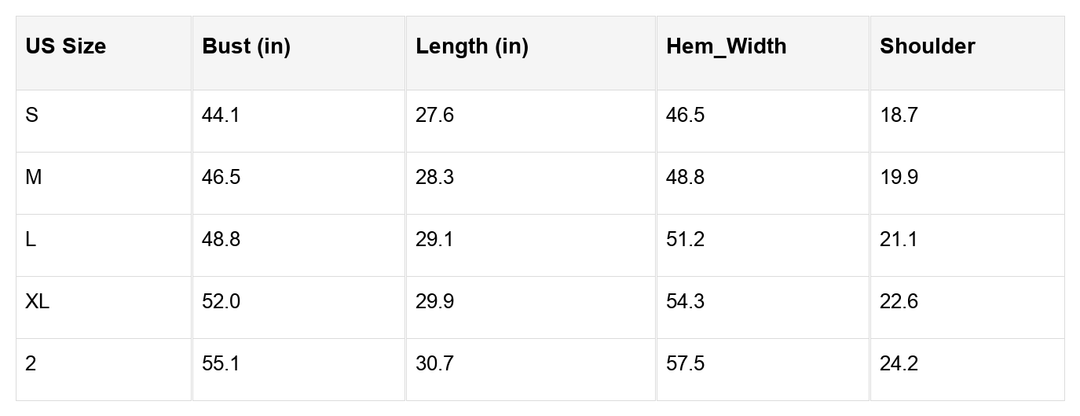Click shoulder value 22.6 for XL
The height and width of the screenshot is (416, 1080).
click(899, 301)
